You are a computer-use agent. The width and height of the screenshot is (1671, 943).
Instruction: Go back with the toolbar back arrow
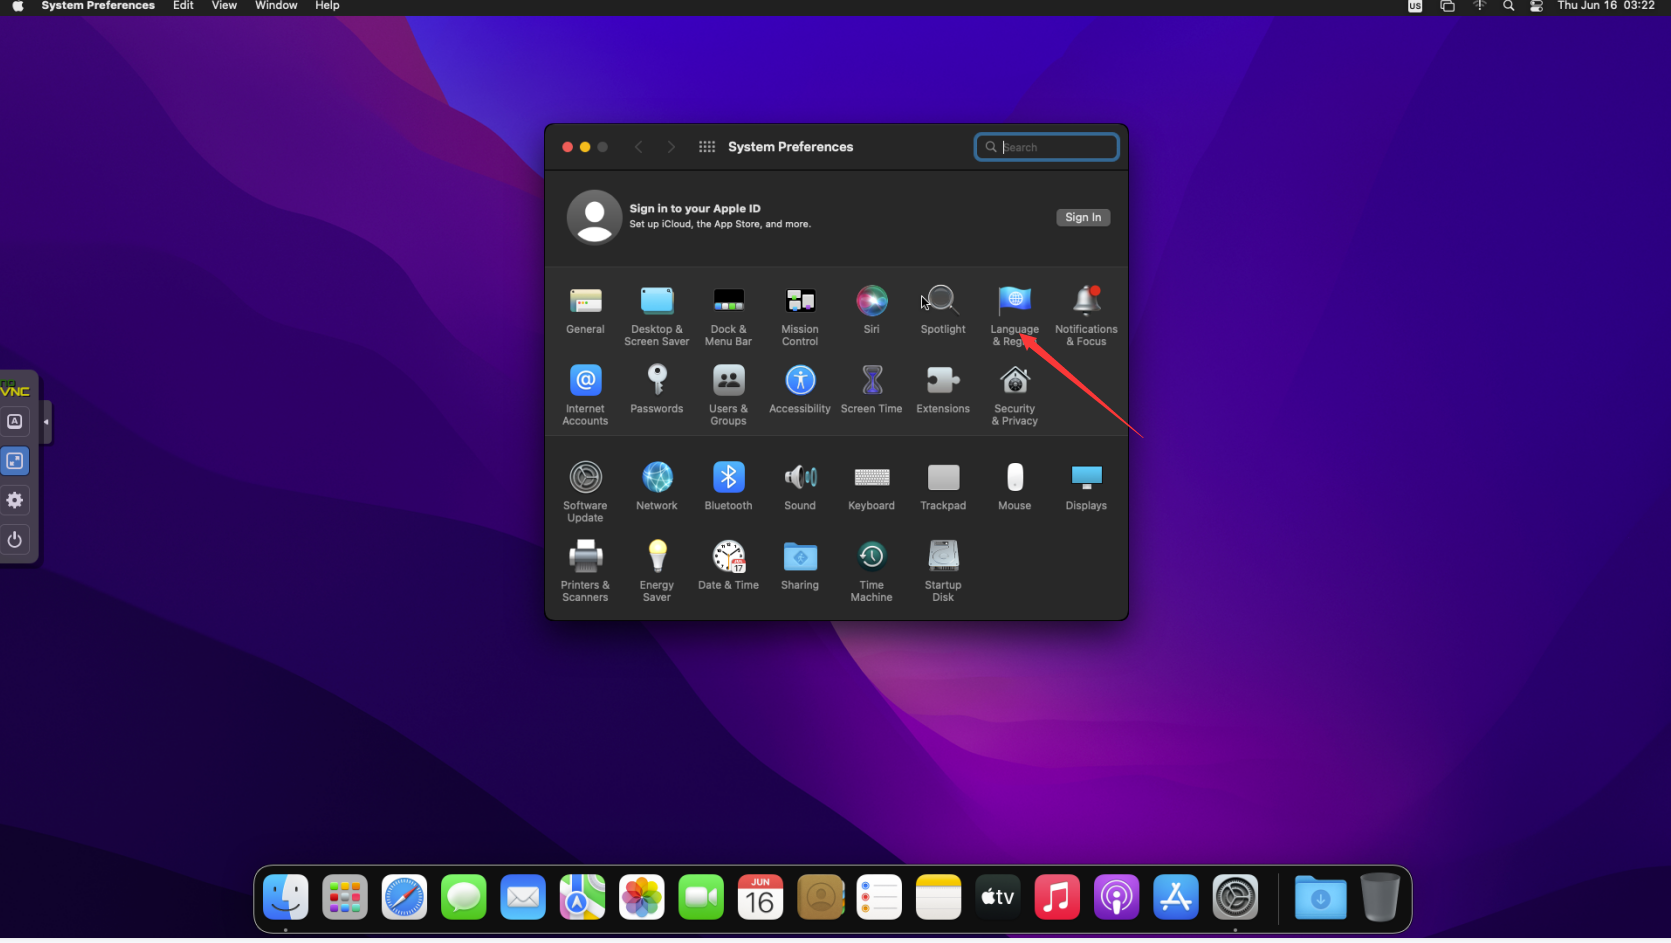pyautogui.click(x=639, y=147)
